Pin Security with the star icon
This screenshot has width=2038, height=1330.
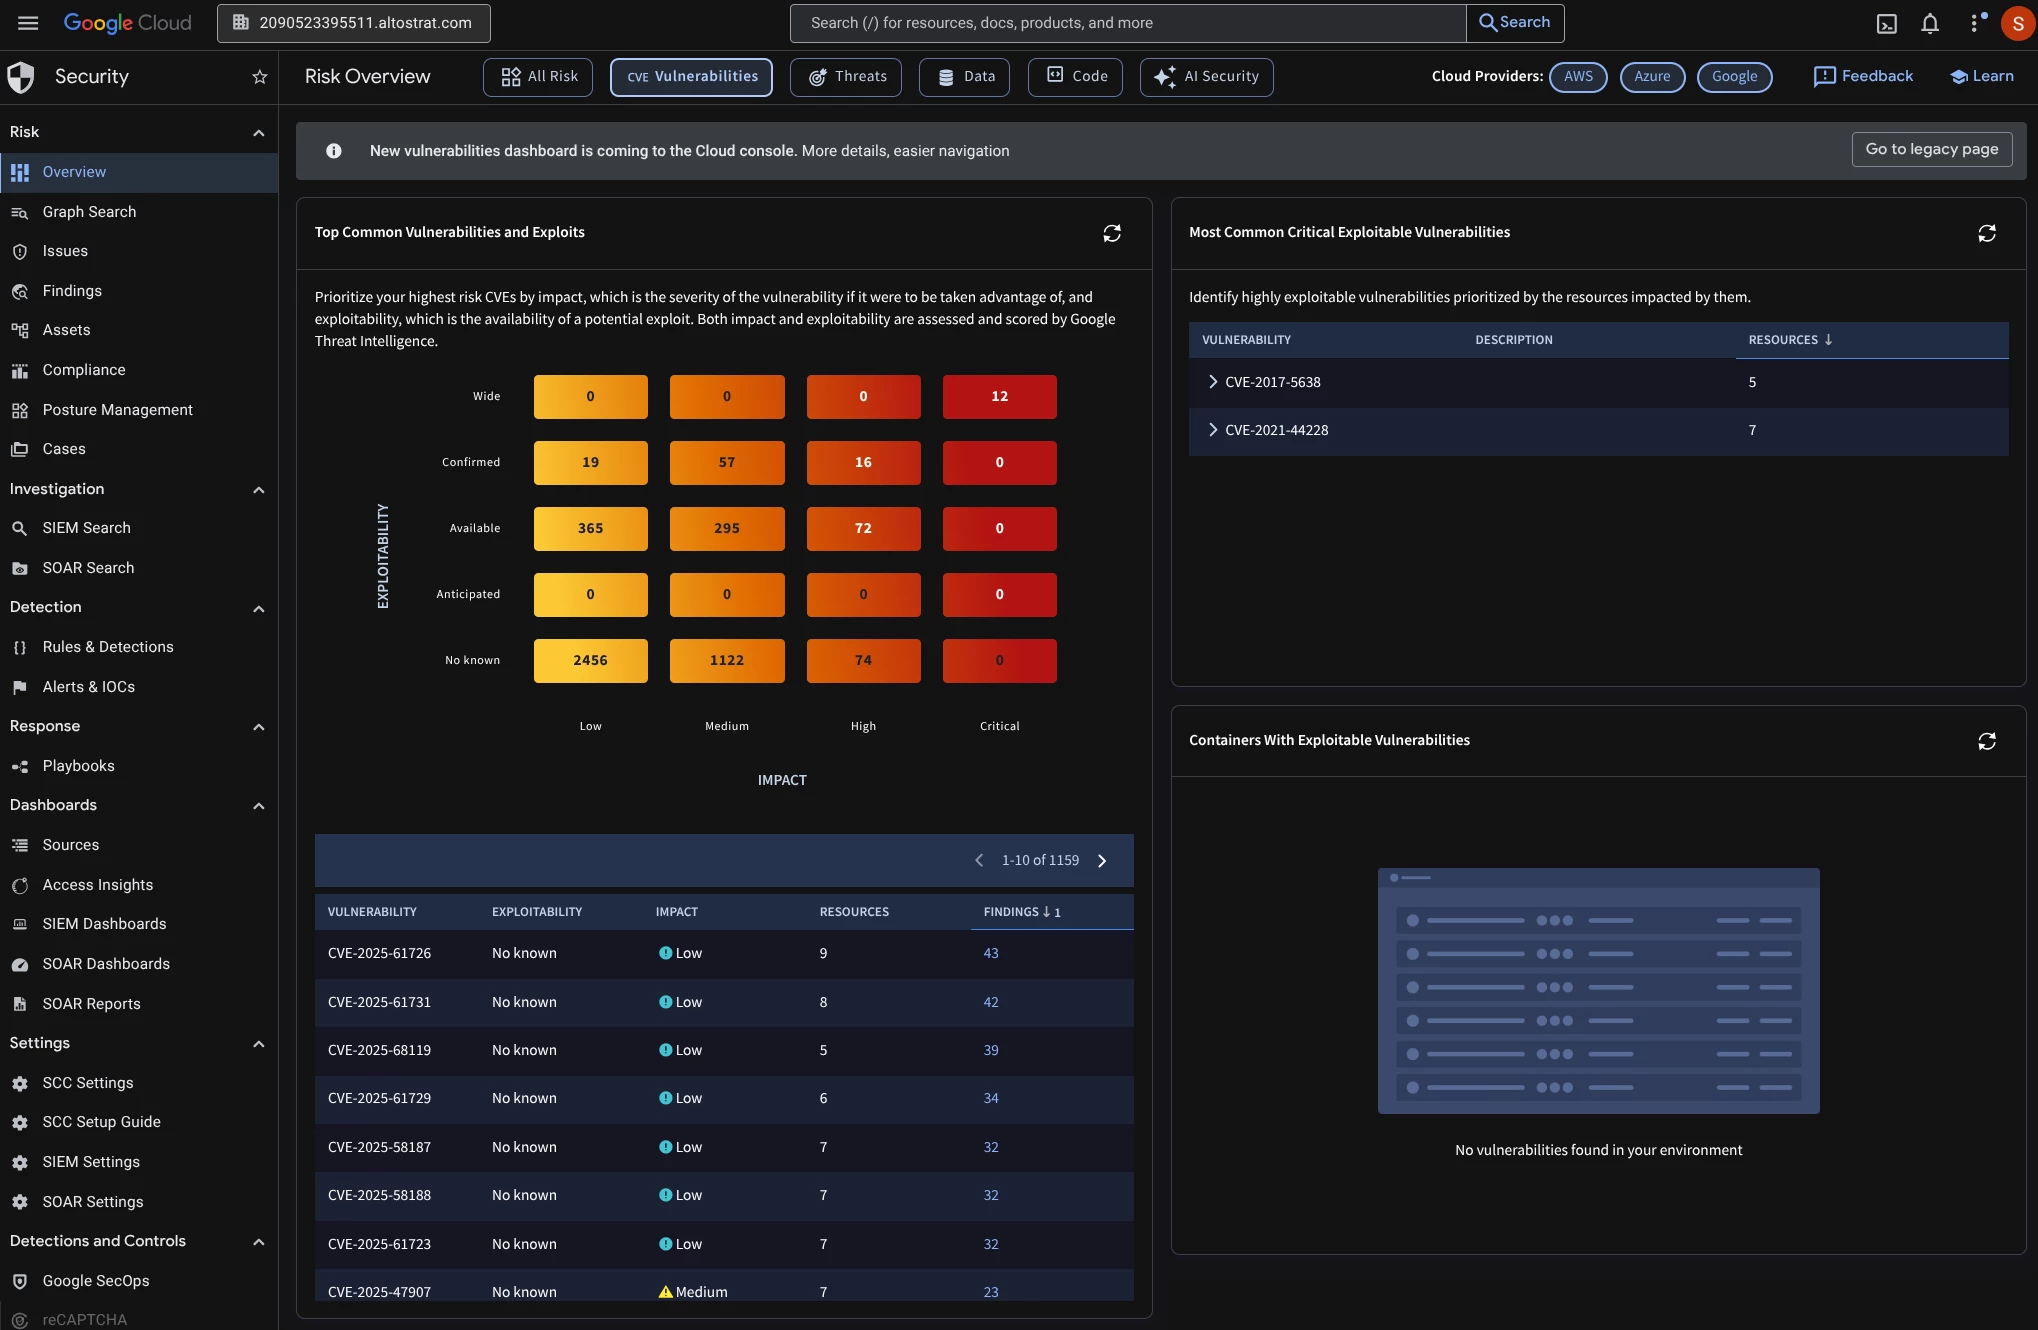260,77
